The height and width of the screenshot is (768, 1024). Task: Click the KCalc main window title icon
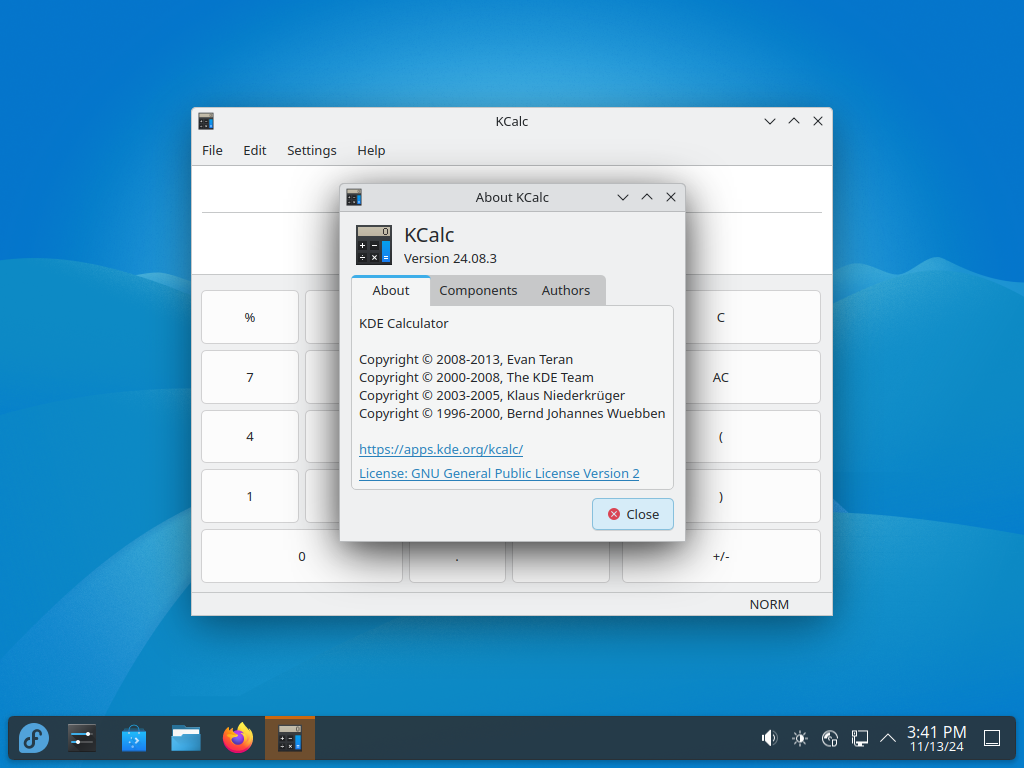[206, 121]
